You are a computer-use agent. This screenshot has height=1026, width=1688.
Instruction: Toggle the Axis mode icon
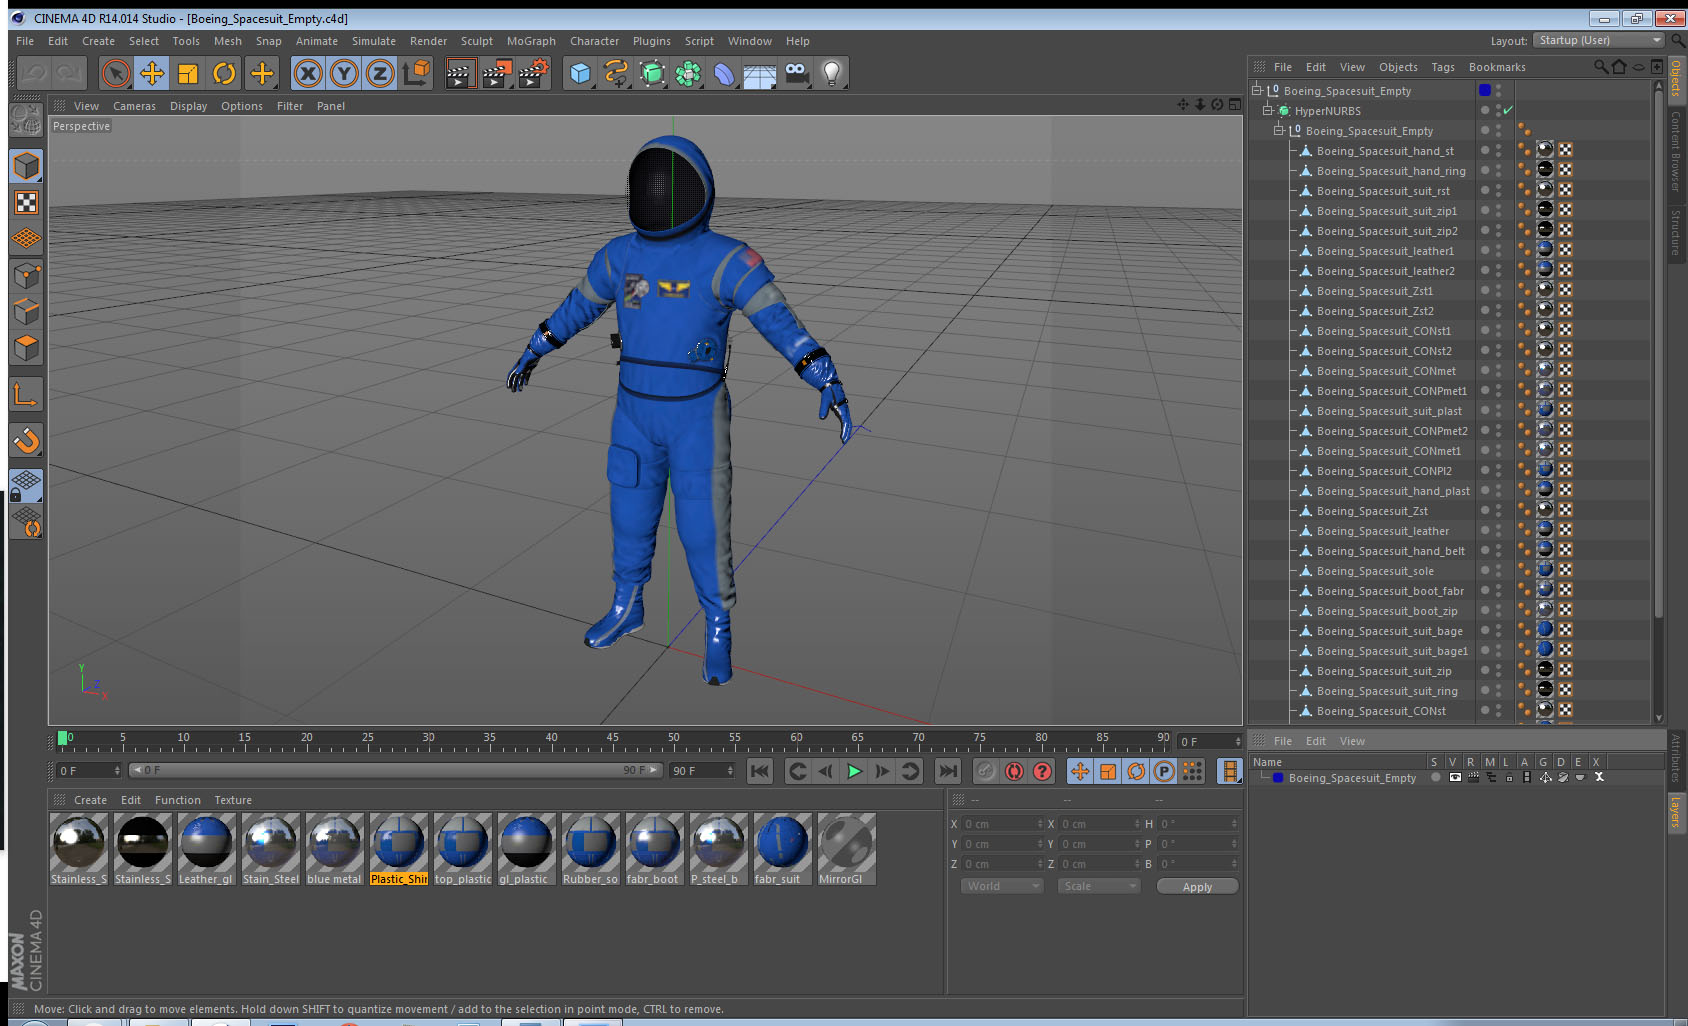[26, 395]
